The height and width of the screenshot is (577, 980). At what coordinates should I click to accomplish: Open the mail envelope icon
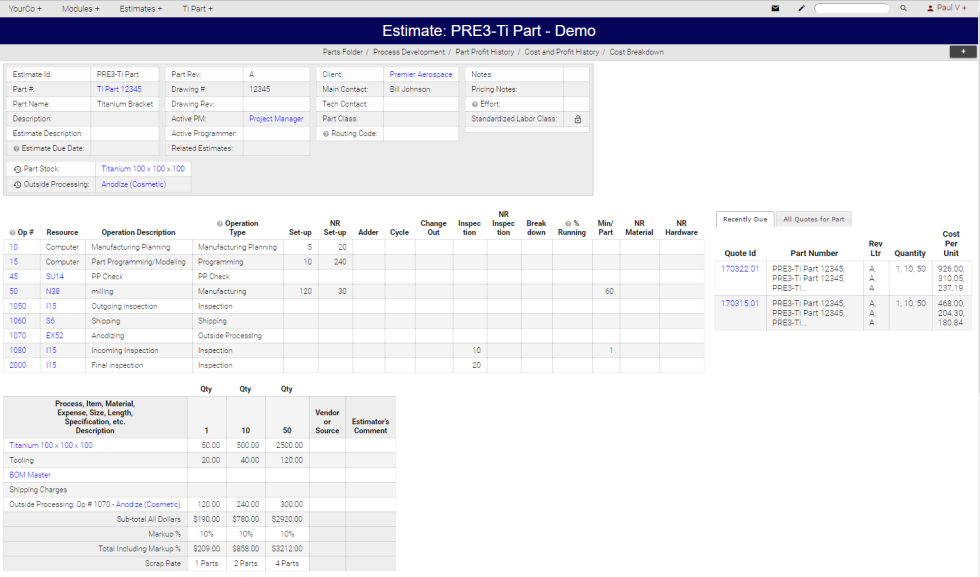point(775,8)
